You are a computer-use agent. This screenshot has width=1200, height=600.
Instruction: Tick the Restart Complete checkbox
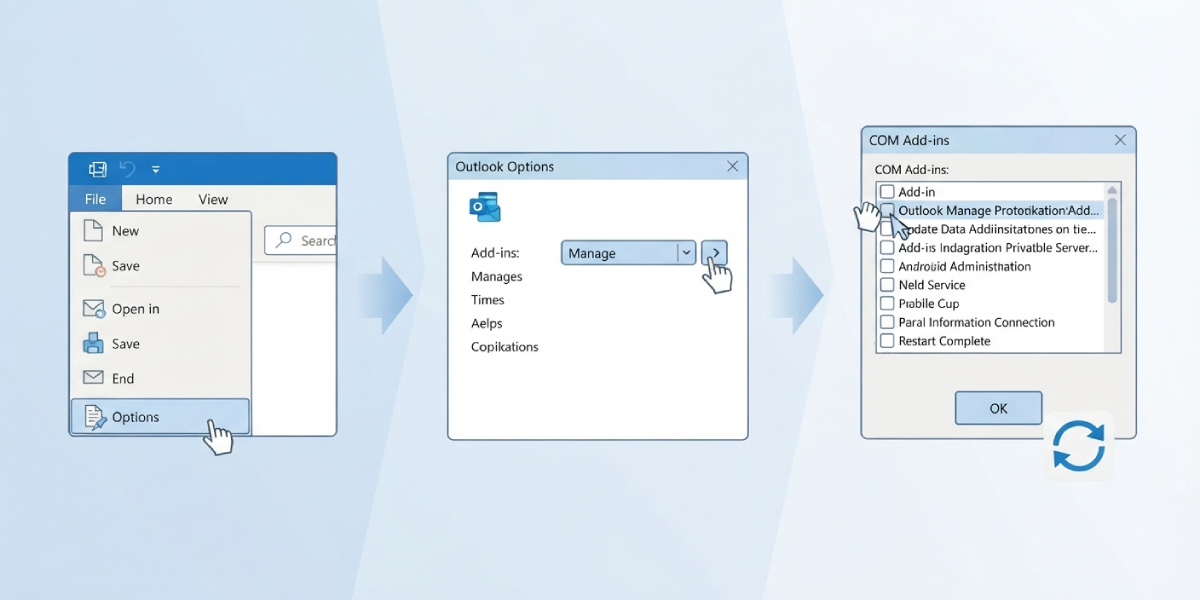point(887,341)
